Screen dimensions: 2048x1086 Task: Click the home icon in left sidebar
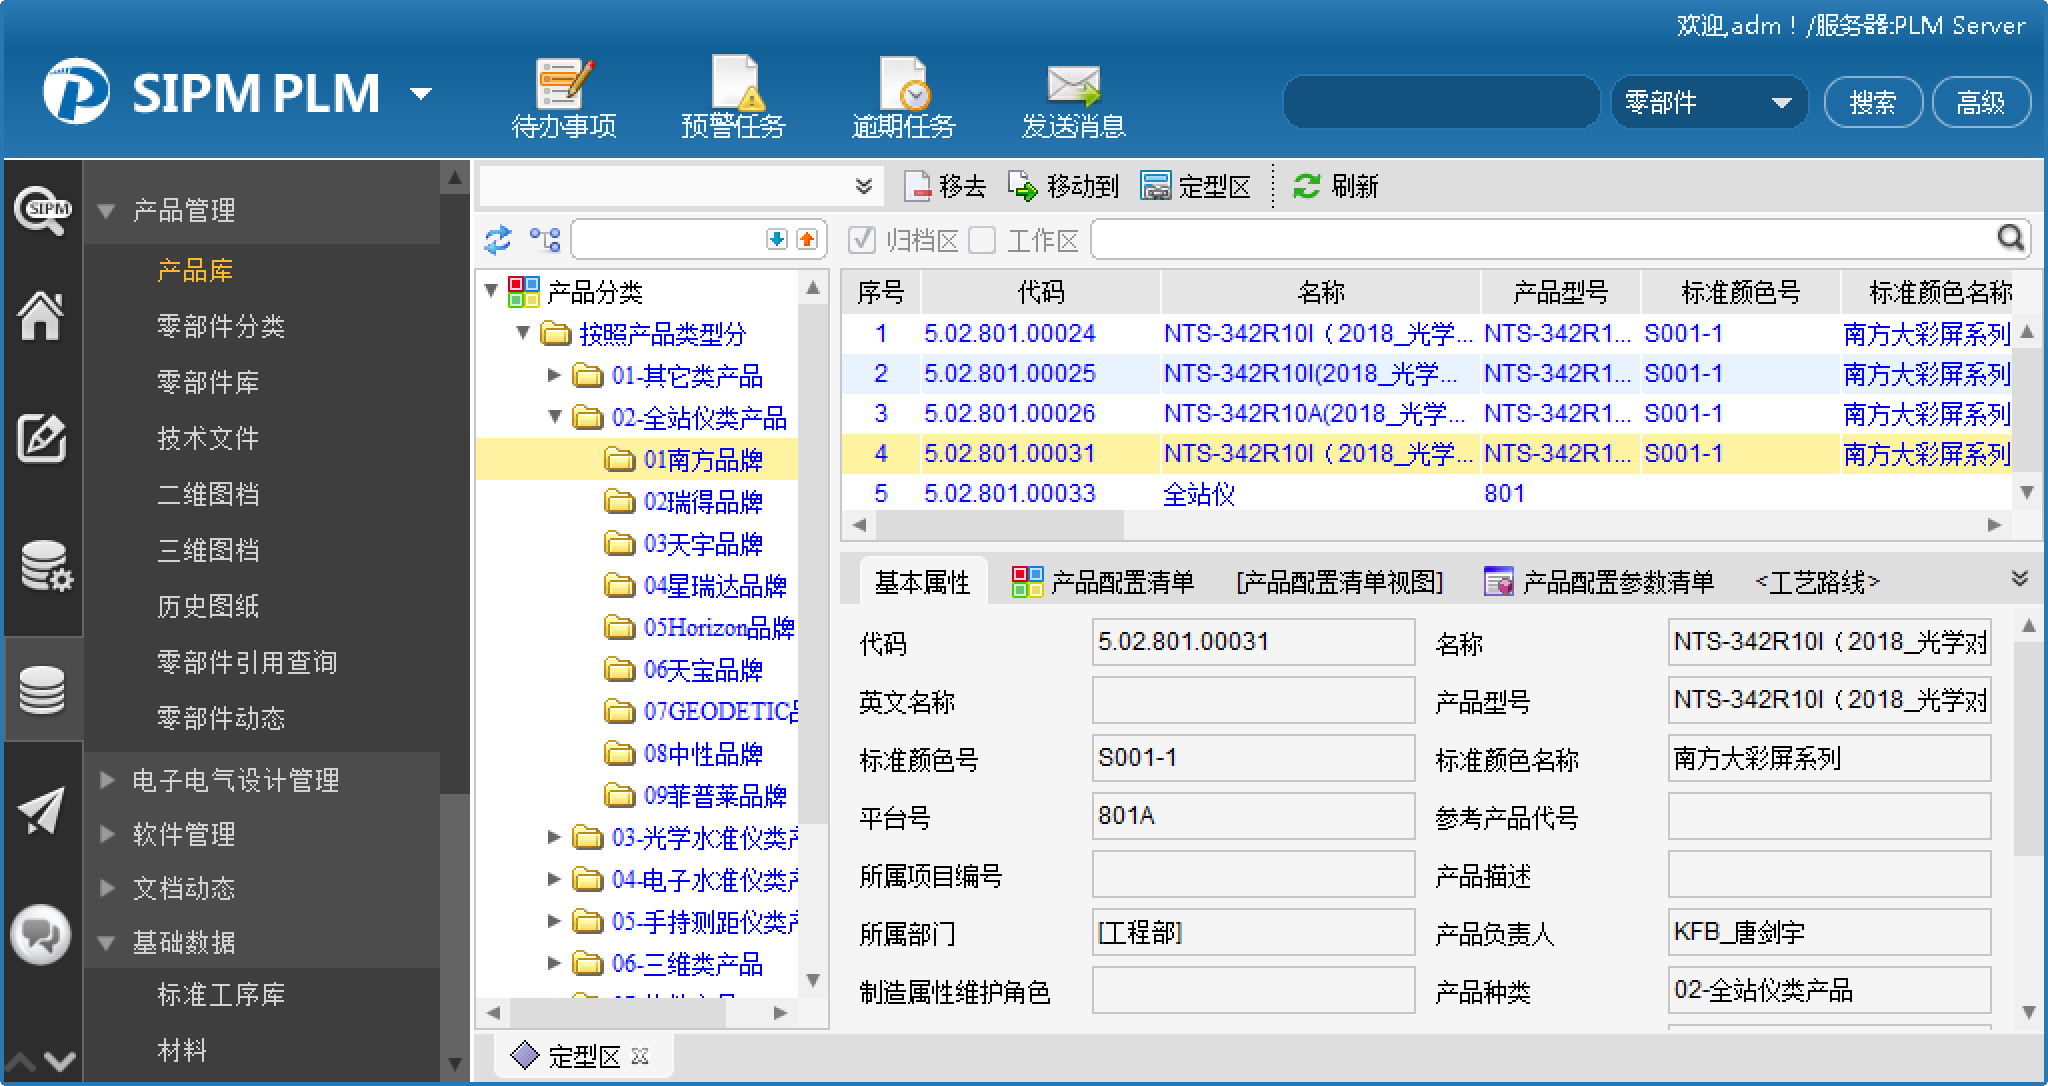click(41, 316)
